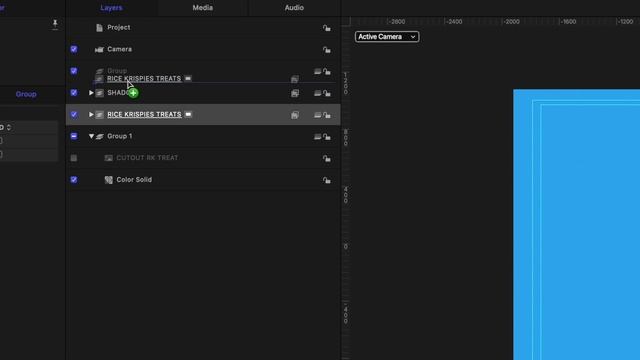Click the lock icon for Group row
The height and width of the screenshot is (360, 640).
[327, 71]
